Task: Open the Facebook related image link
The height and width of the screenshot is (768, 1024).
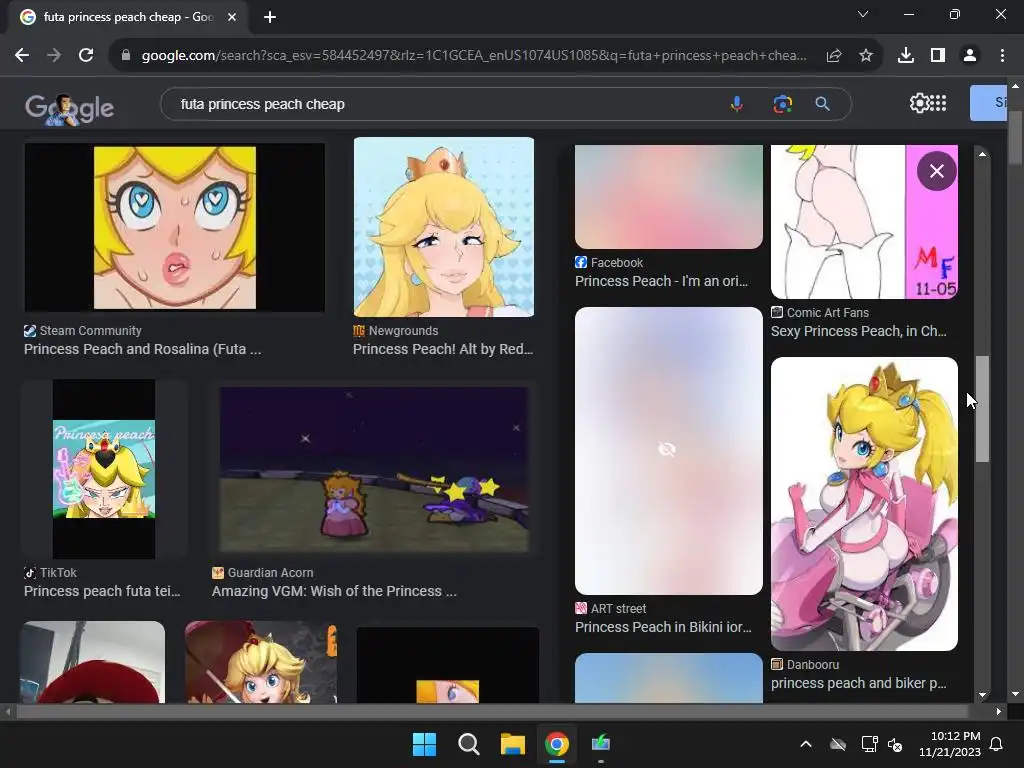Action: click(661, 281)
